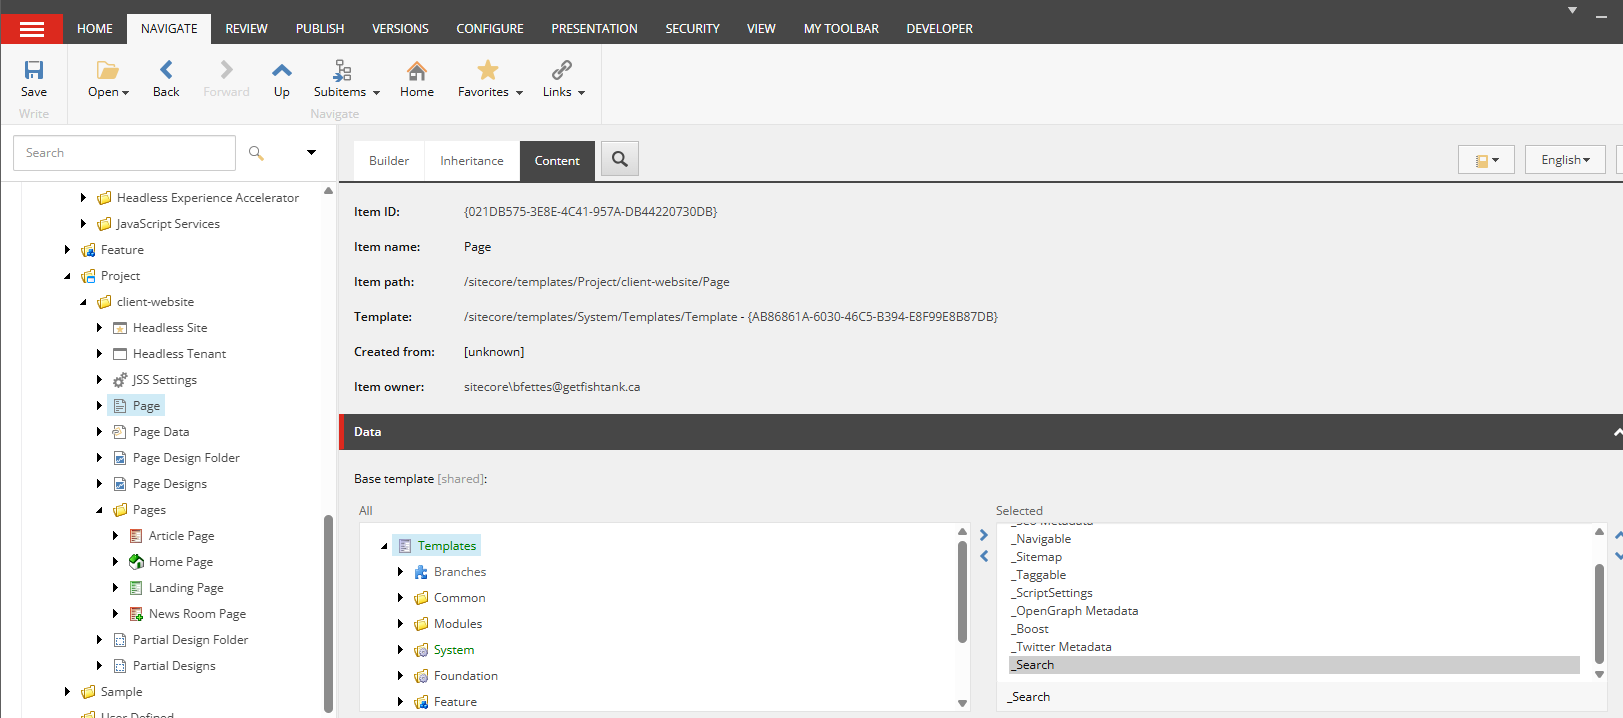
Task: Open the Sitecore hamburger menu
Action: pyautogui.click(x=32, y=29)
